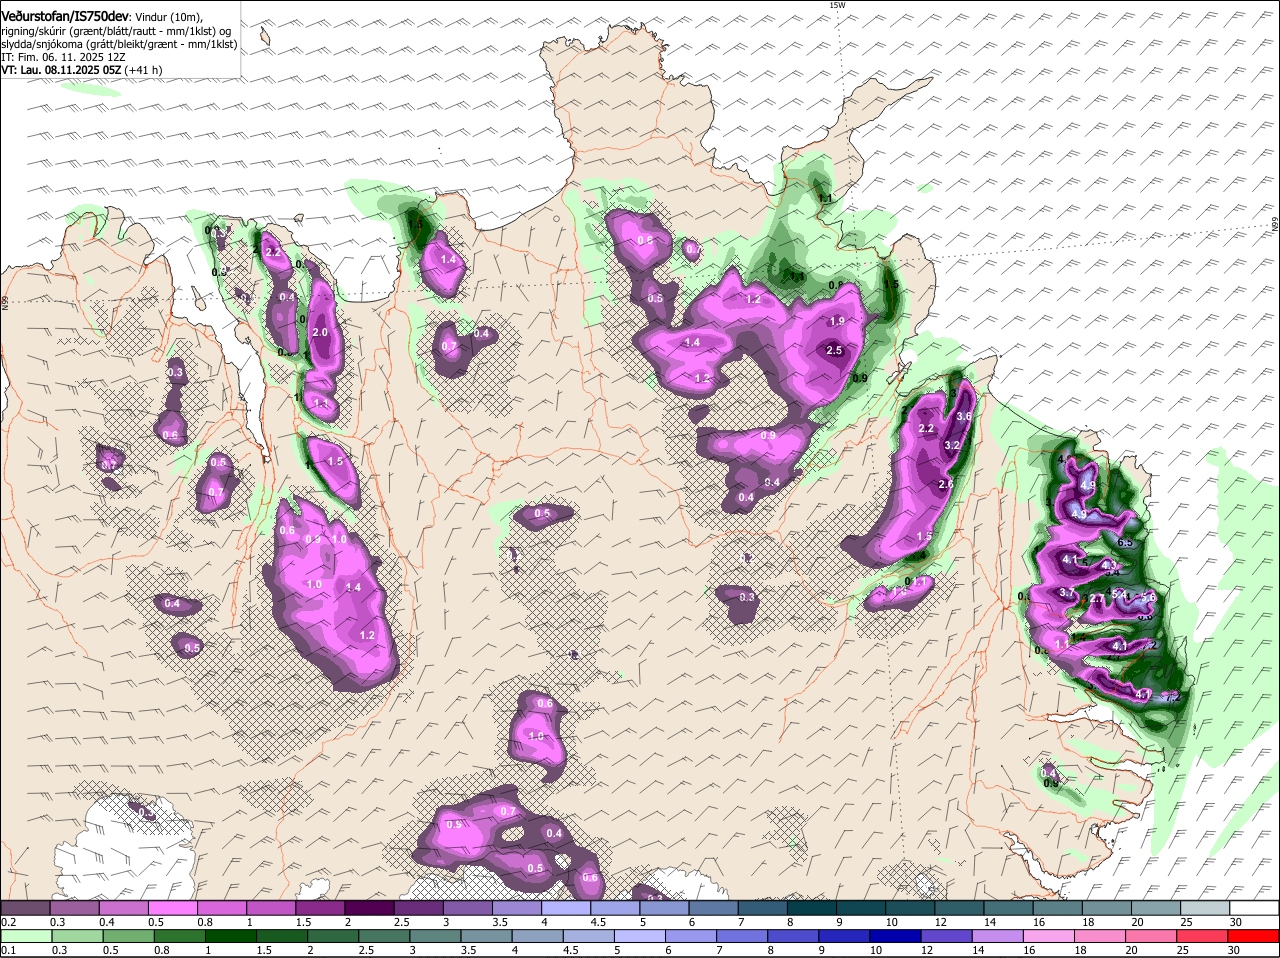Pick the pale grey snow swatch between 25 and 30

pos(1208,907)
